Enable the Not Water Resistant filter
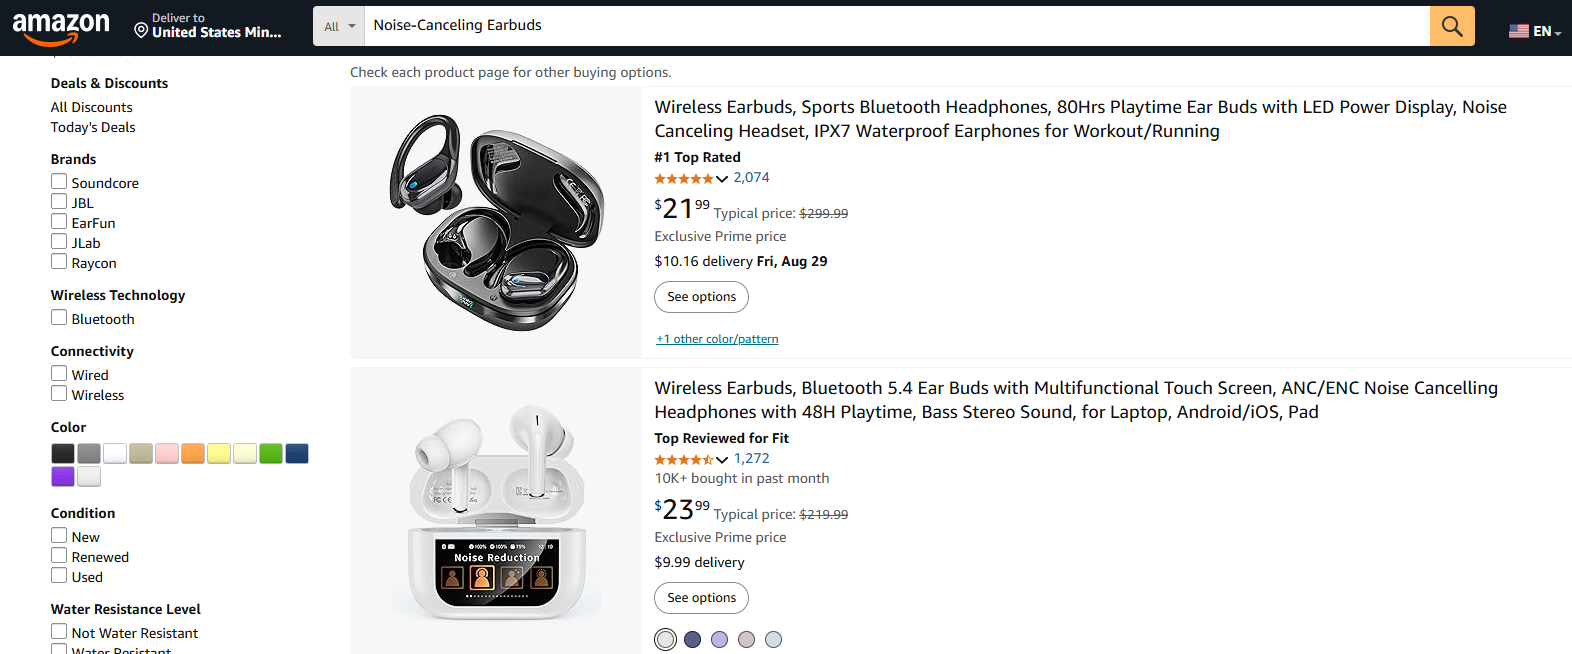The image size is (1572, 654). pyautogui.click(x=59, y=631)
